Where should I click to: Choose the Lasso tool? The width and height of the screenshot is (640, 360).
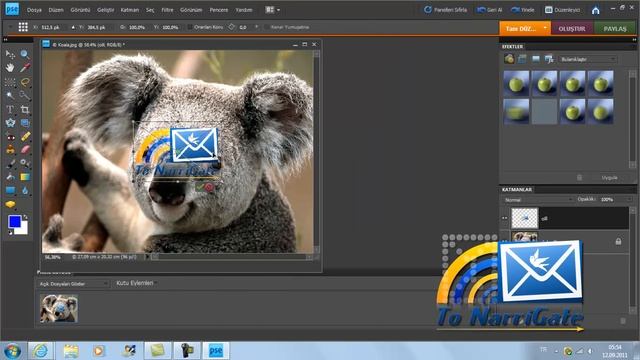(24, 82)
